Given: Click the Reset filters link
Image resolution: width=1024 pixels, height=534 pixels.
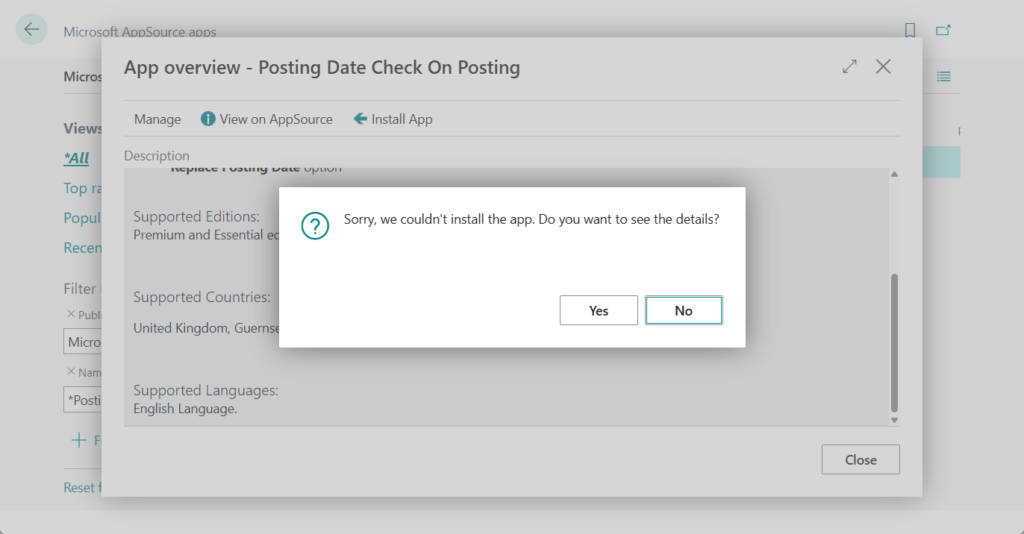Looking at the screenshot, I should point(82,487).
